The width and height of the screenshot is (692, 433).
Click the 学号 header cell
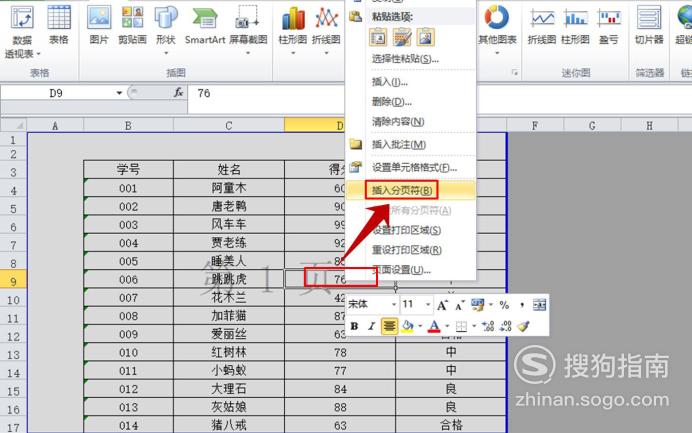[x=128, y=169]
